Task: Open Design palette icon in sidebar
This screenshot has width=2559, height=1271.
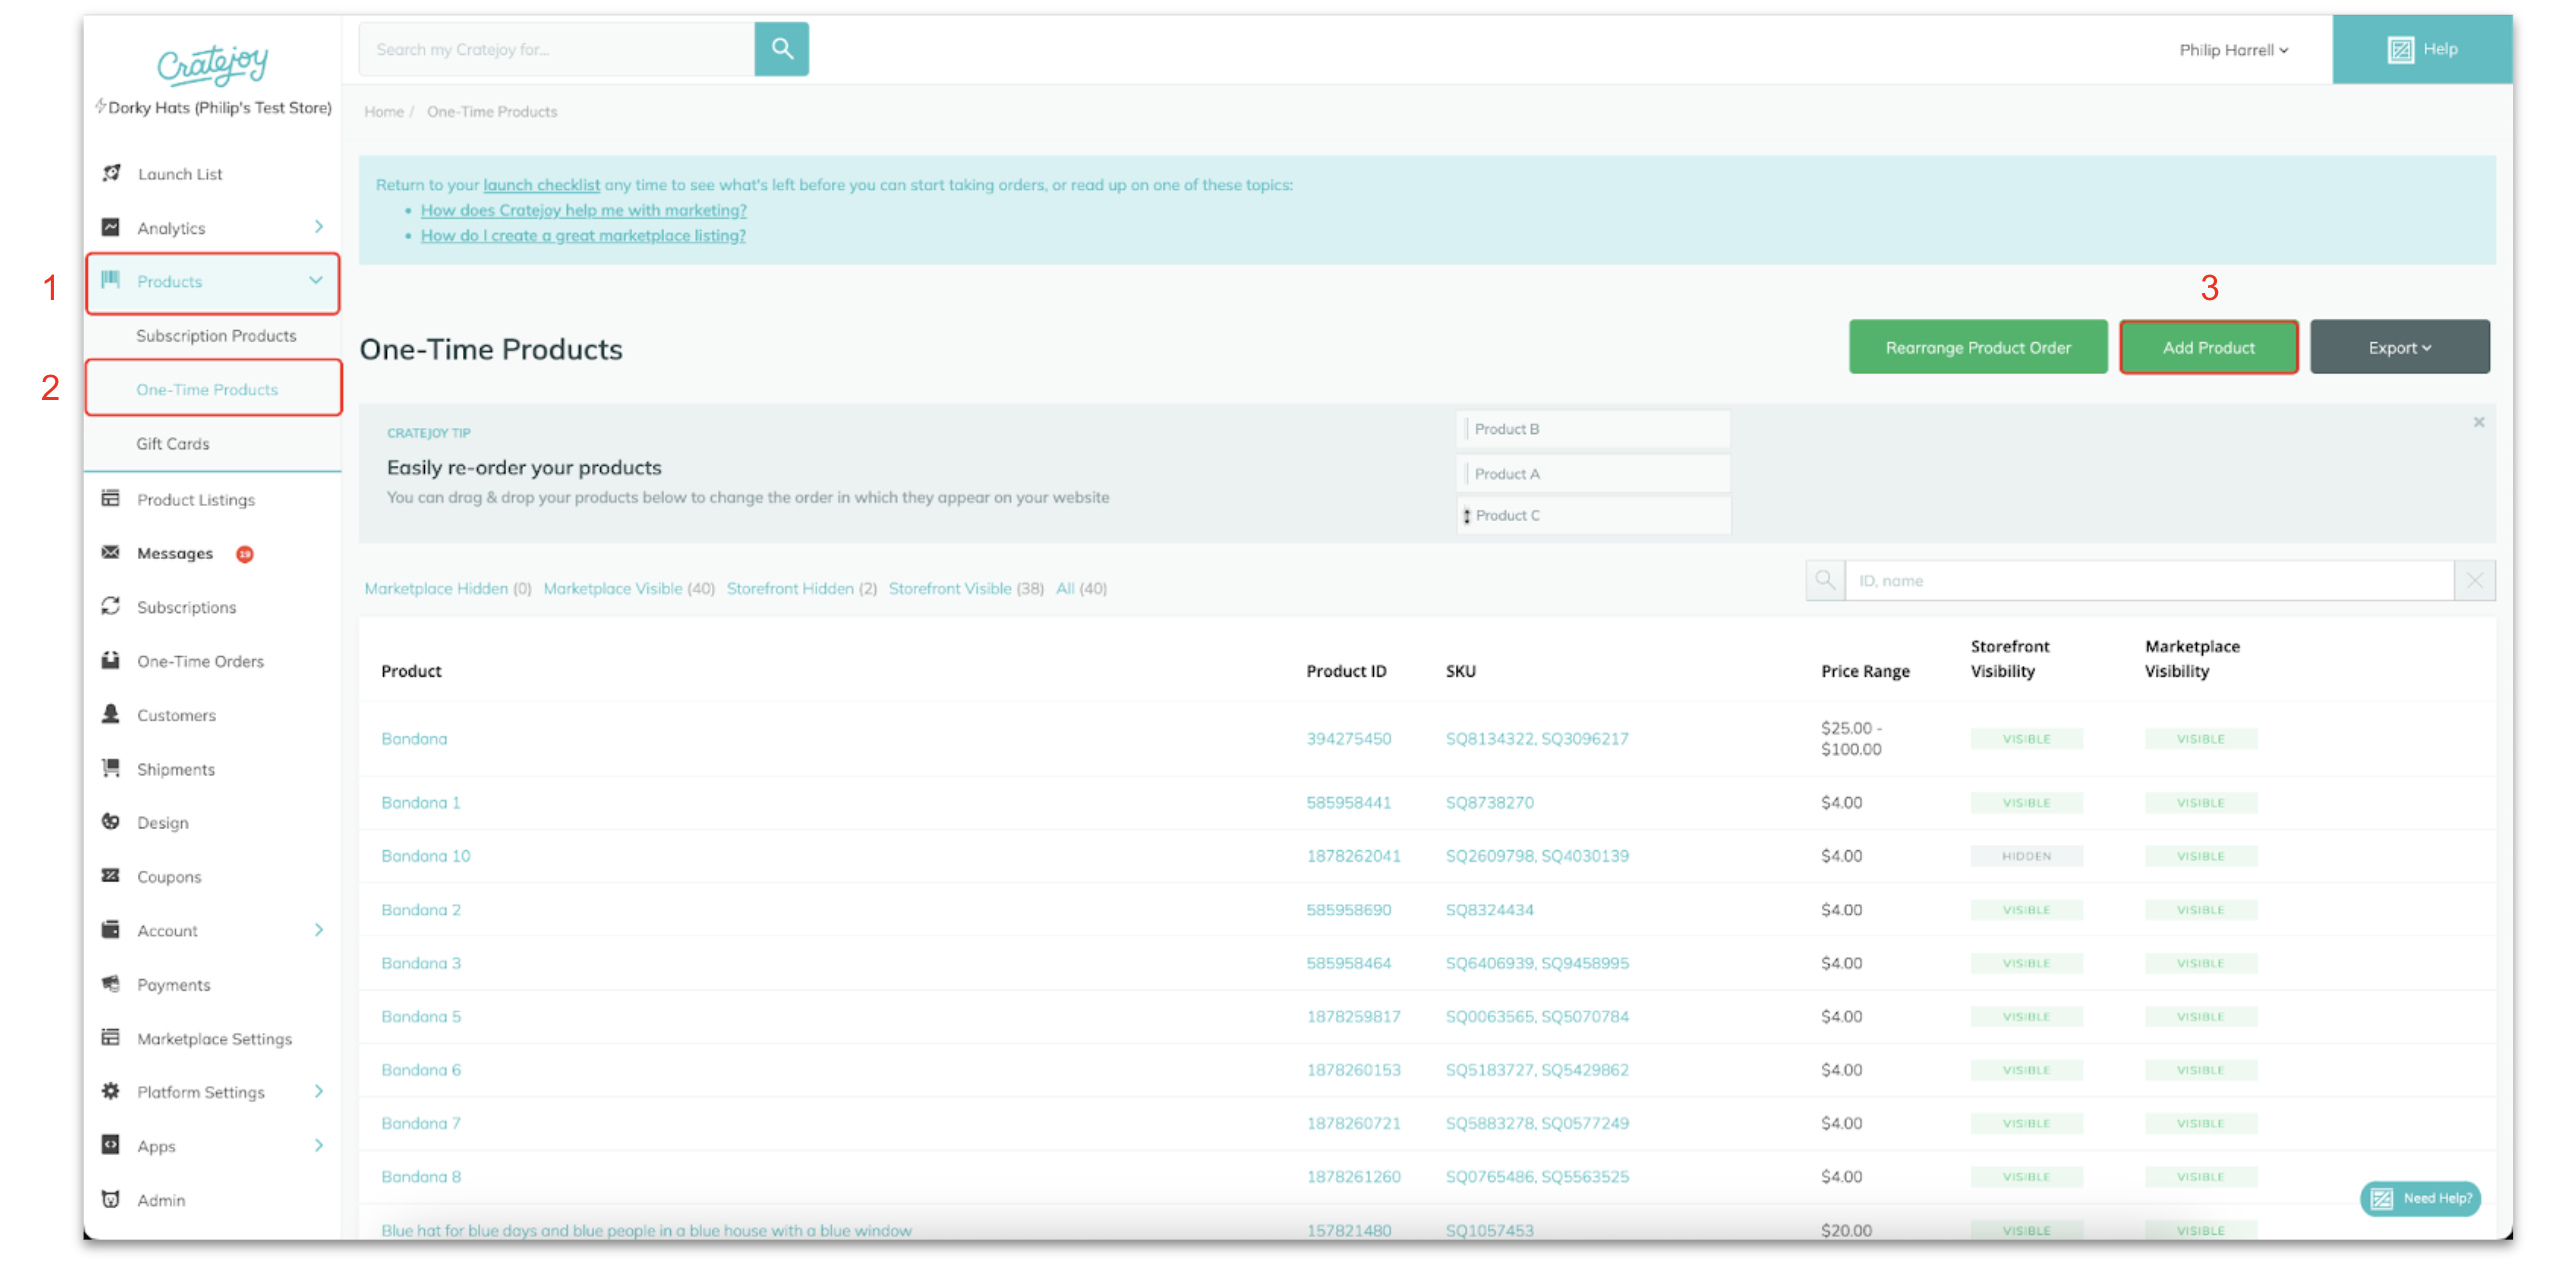Action: [x=111, y=822]
